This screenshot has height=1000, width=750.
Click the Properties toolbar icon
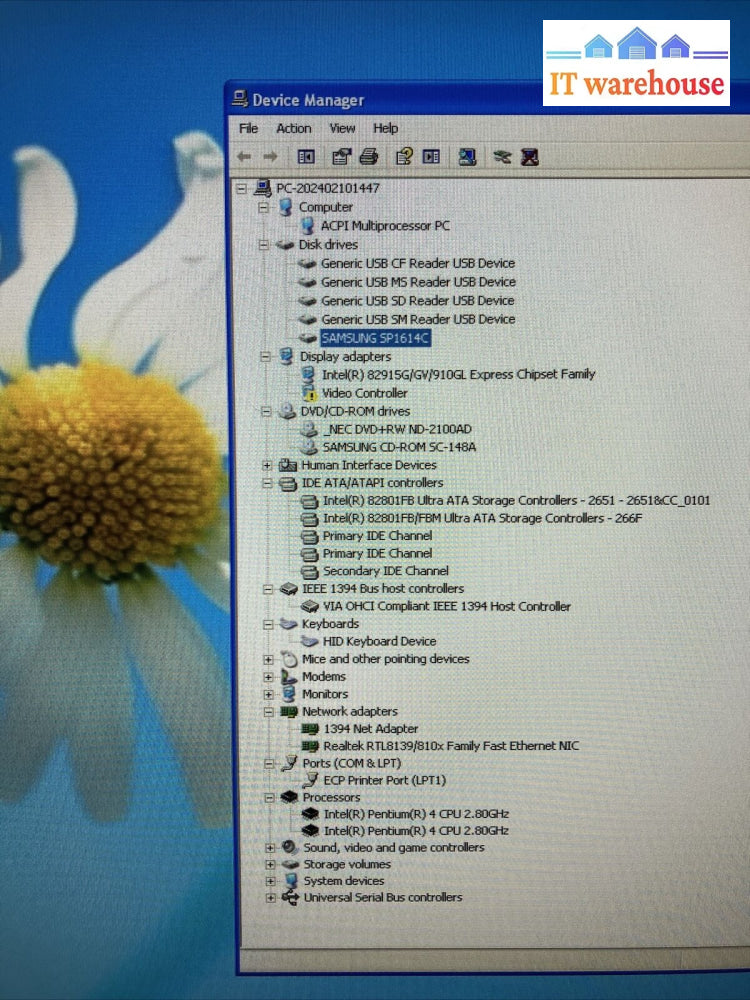coord(342,157)
